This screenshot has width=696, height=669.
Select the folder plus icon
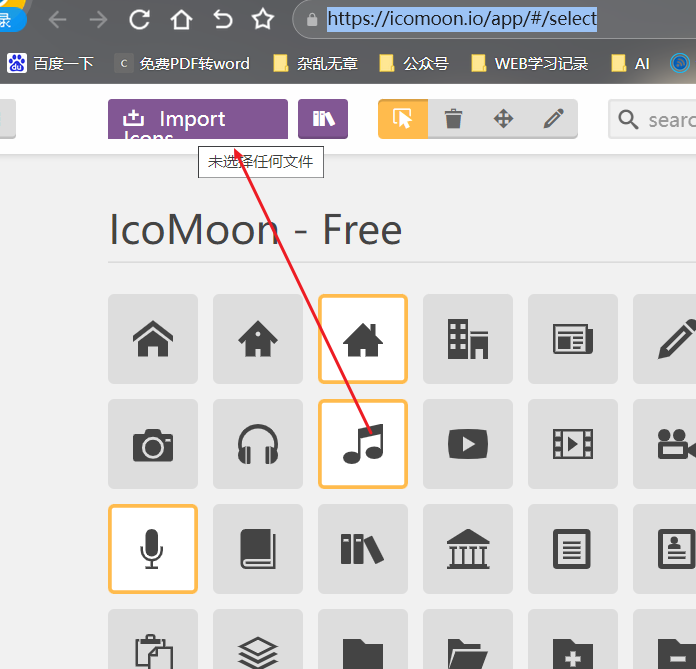click(x=573, y=639)
